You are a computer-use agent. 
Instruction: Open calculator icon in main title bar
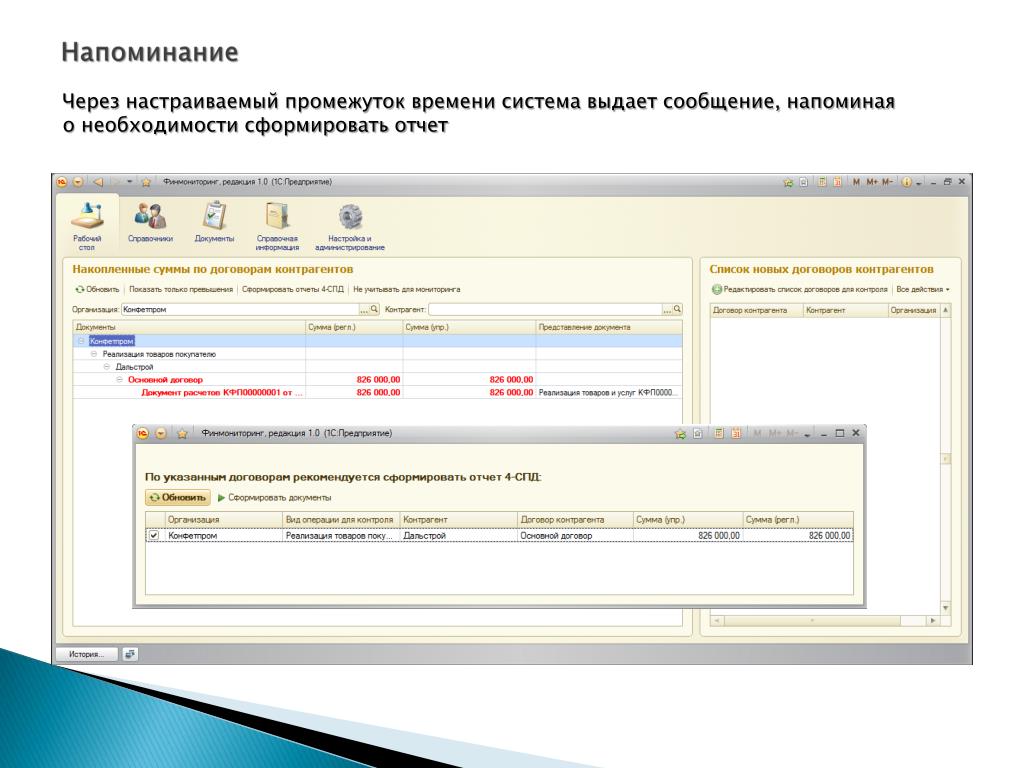[x=822, y=182]
